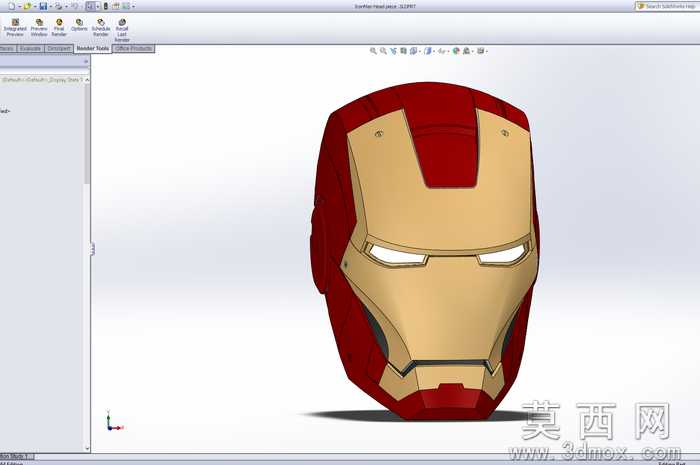Click the Previous View icon

point(393,51)
